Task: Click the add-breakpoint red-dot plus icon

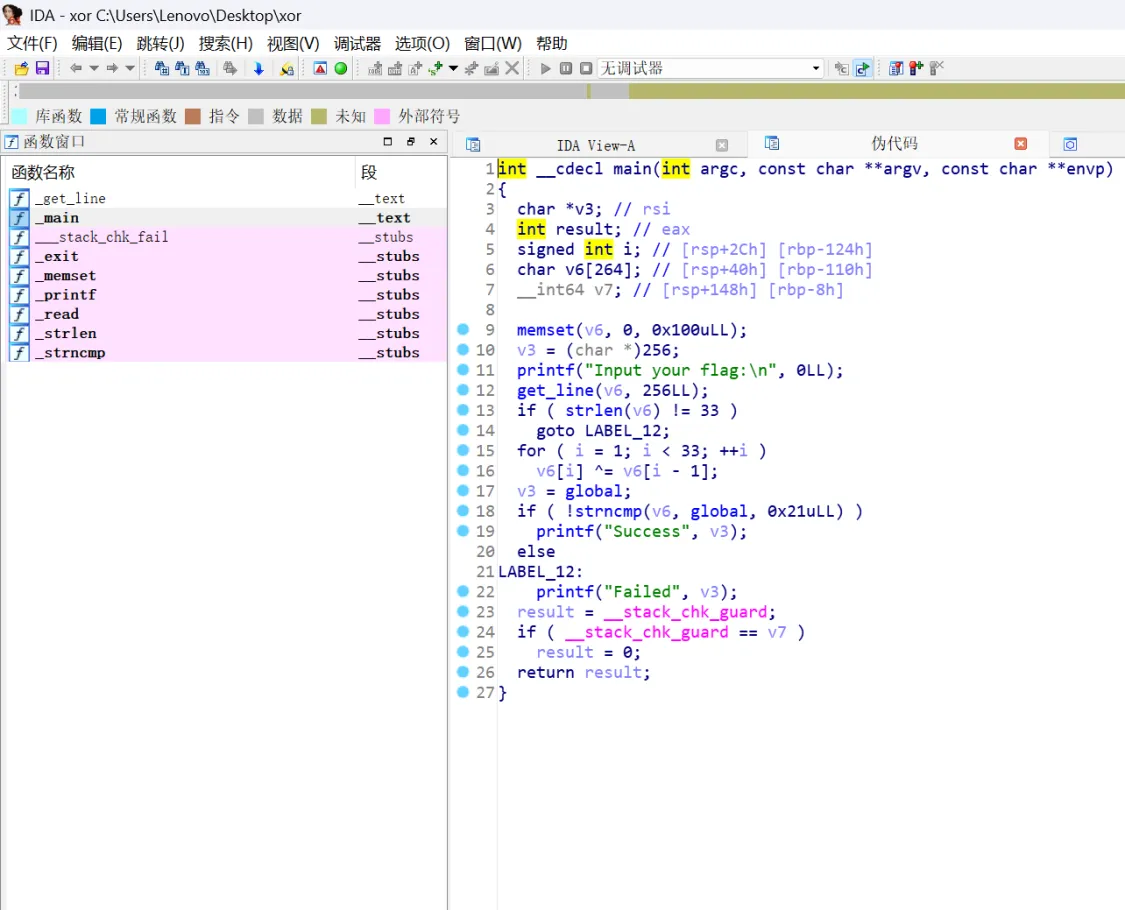Action: [915, 68]
